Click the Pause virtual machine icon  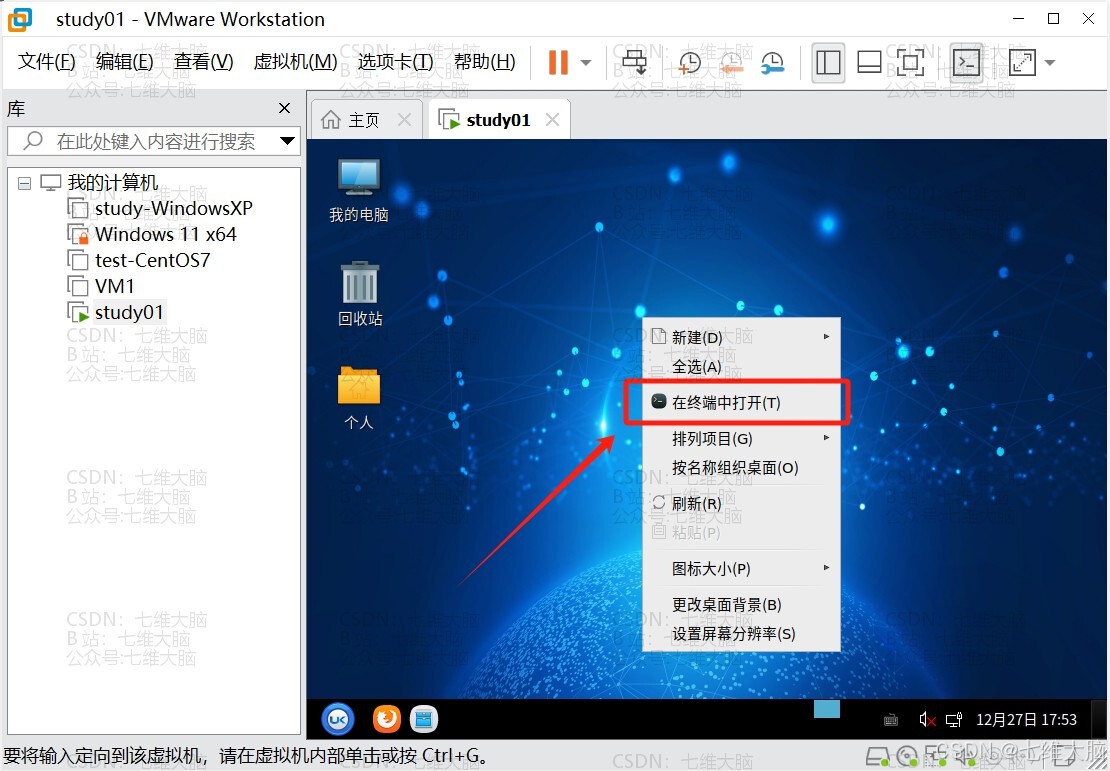pyautogui.click(x=558, y=62)
